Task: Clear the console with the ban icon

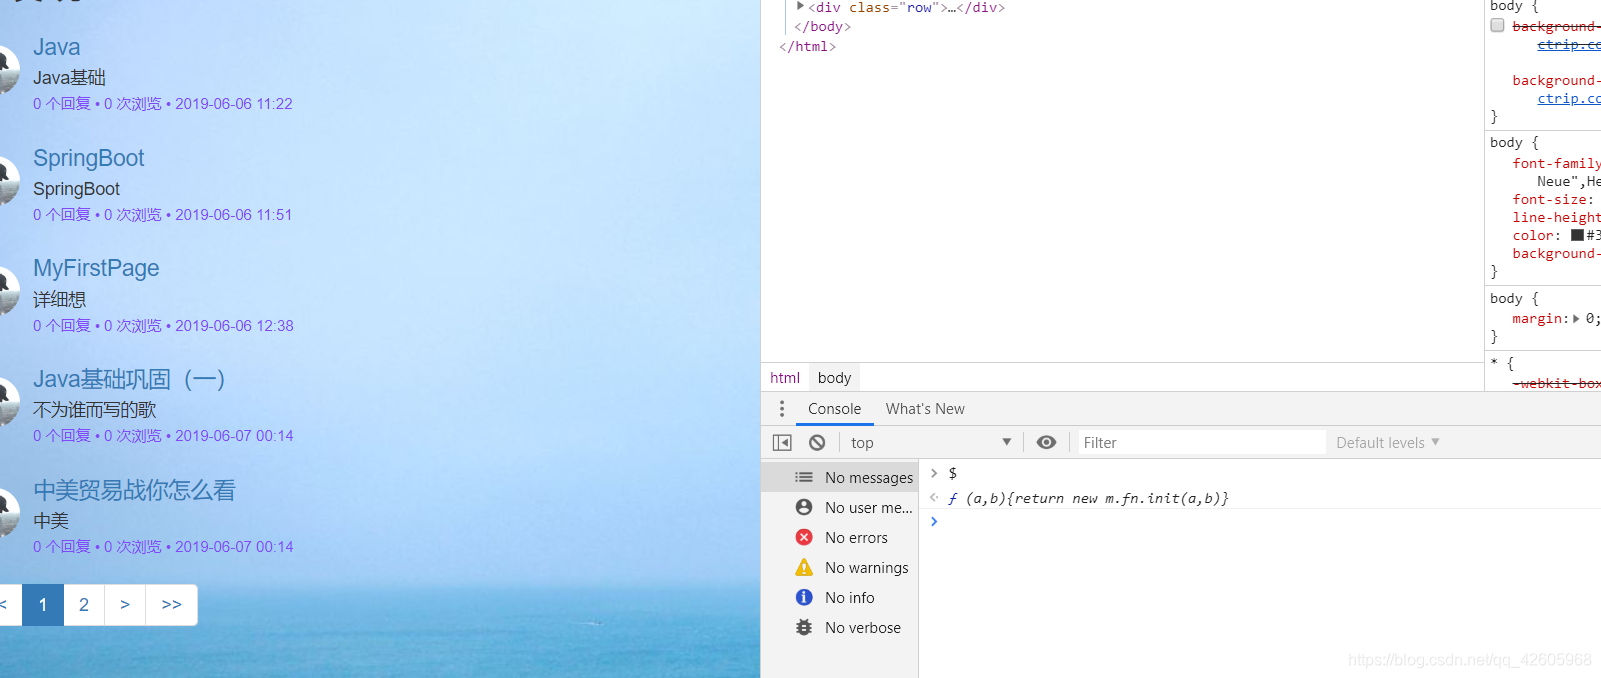Action: point(817,443)
